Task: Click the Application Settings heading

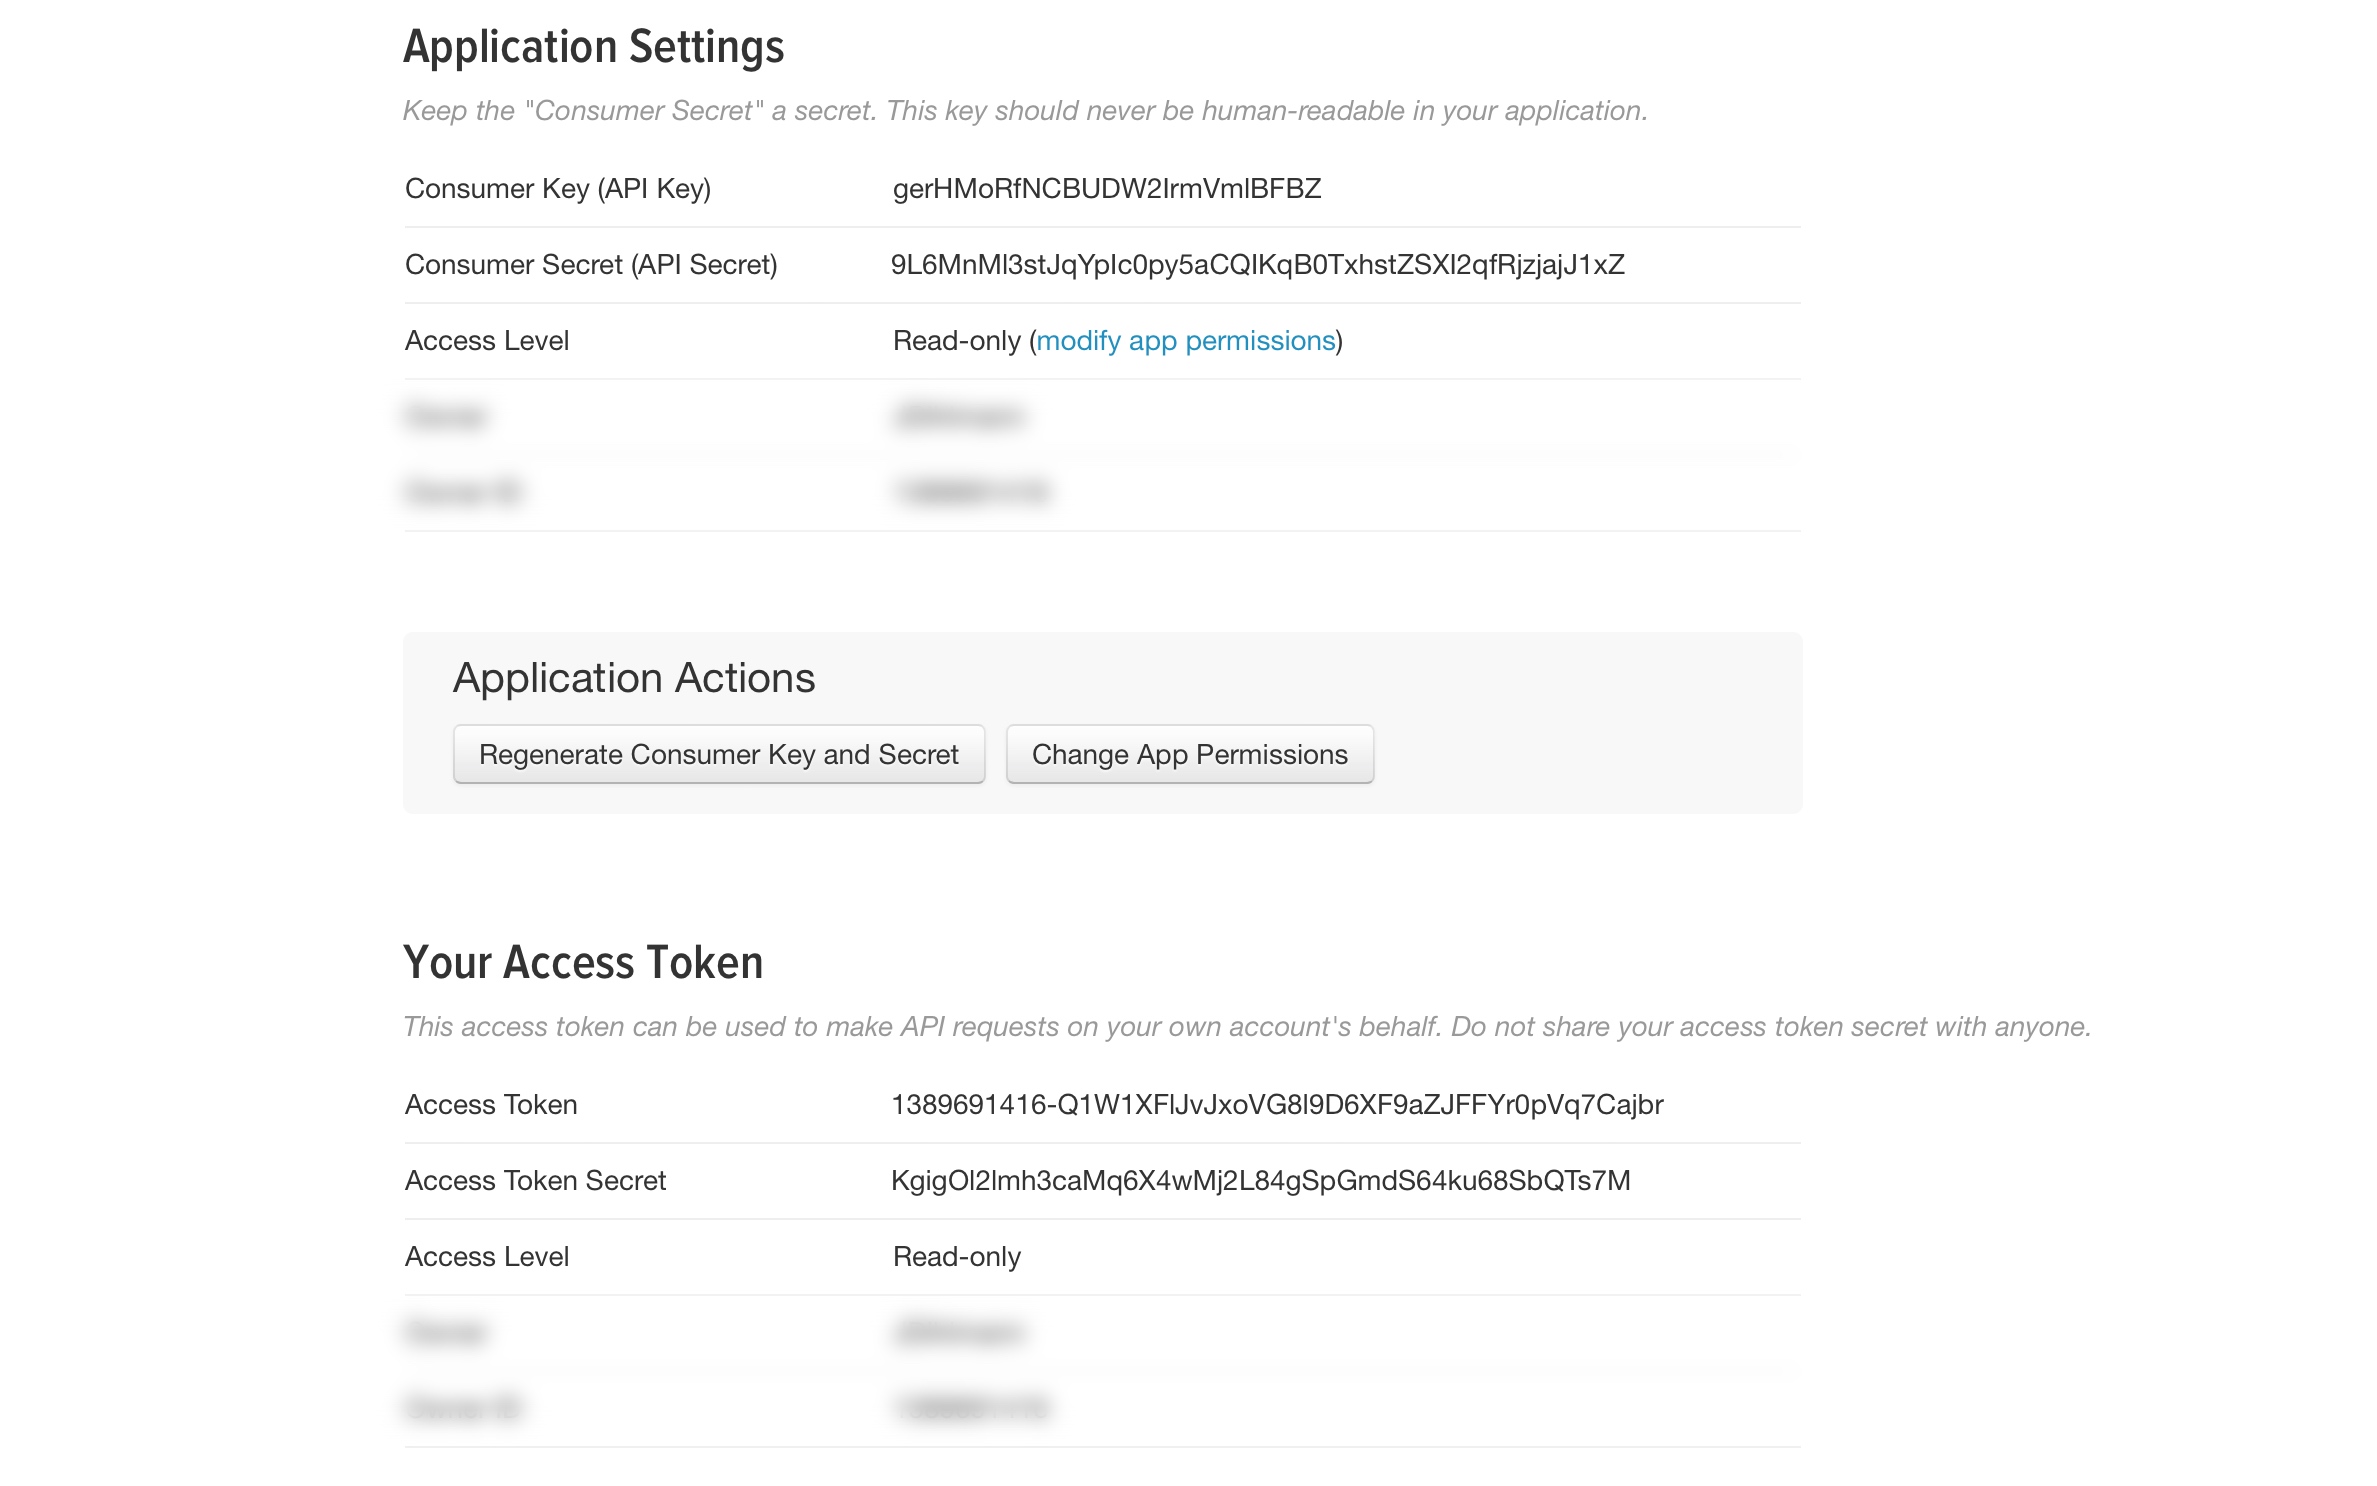Action: (x=593, y=47)
